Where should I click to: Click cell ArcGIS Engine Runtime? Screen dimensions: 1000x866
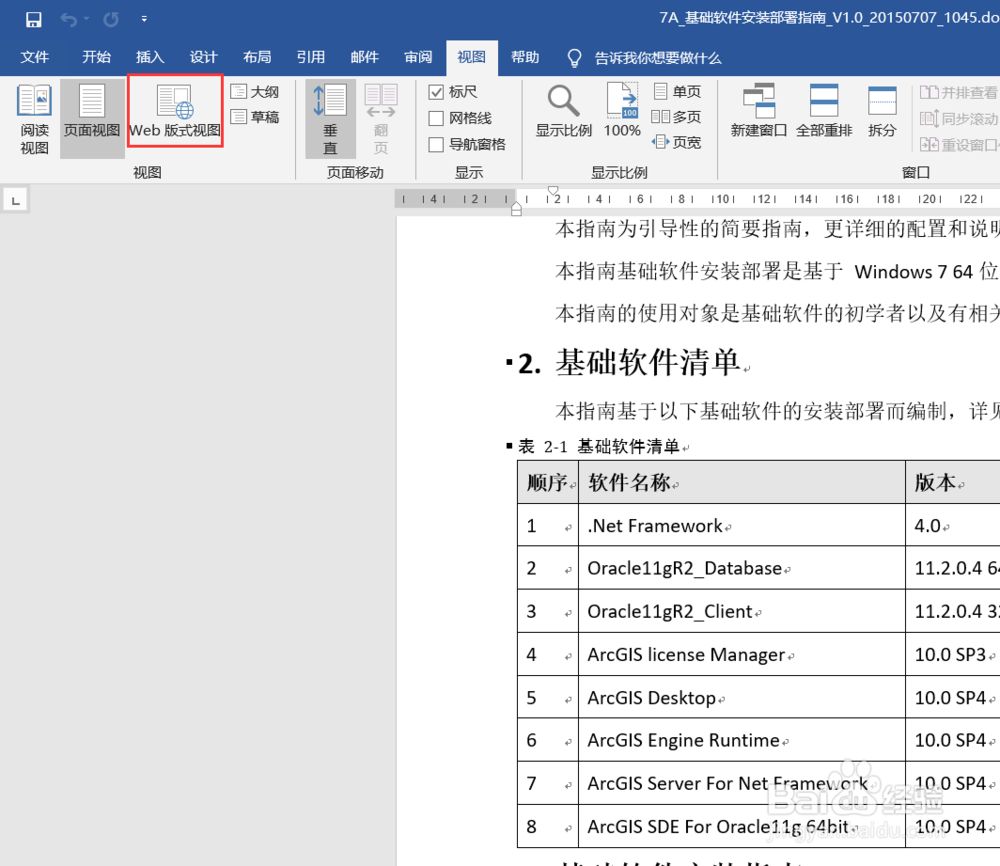(x=742, y=740)
